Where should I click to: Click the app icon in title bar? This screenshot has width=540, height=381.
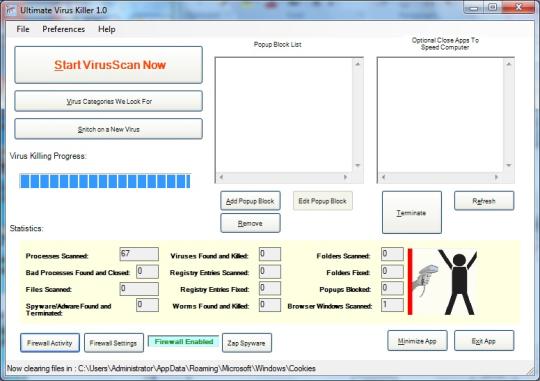[x=11, y=10]
